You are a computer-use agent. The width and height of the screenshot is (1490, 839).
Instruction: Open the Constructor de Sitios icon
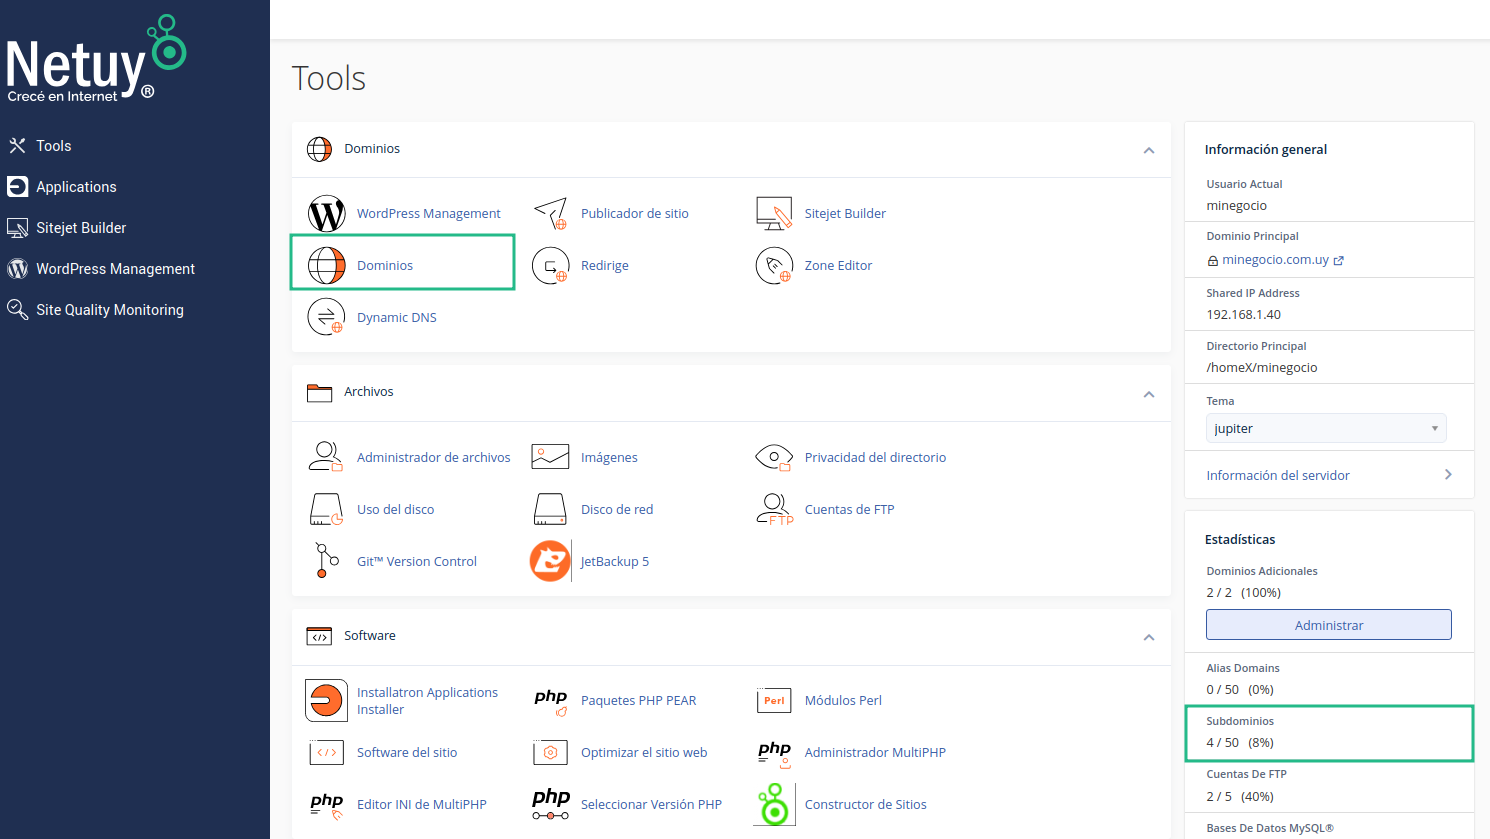(x=774, y=805)
